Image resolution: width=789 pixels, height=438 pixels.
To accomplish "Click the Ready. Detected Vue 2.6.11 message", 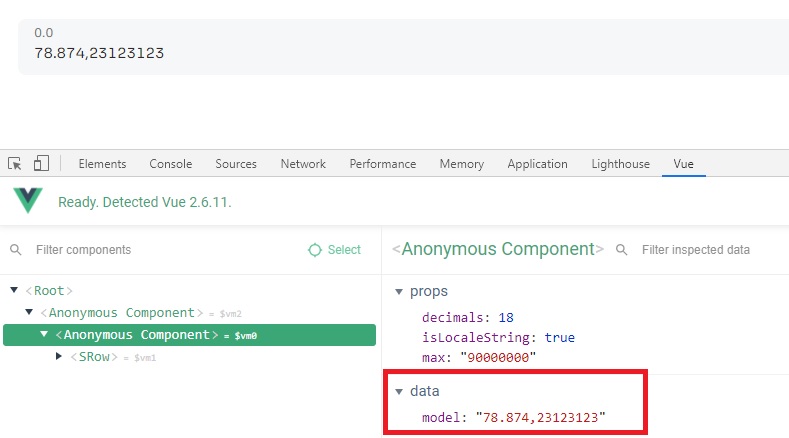I will [145, 202].
